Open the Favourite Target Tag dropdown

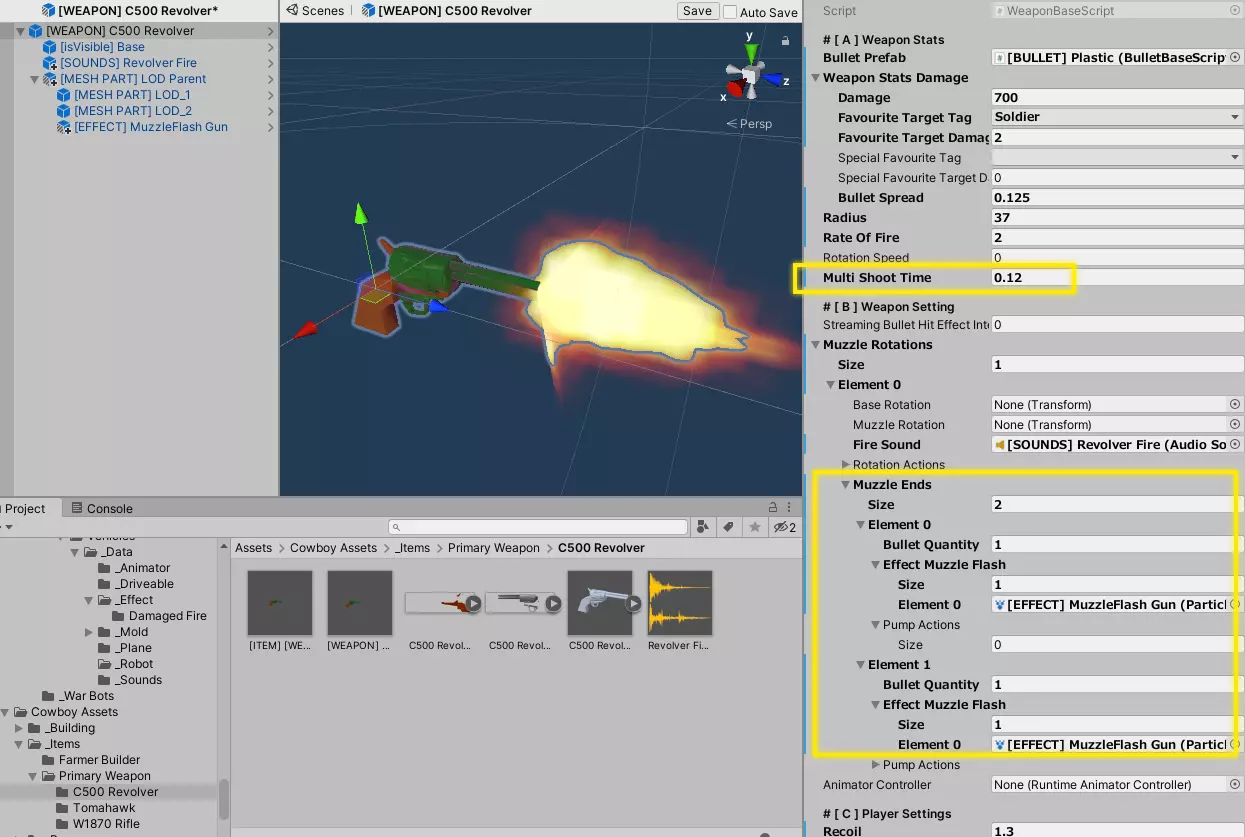[x=1116, y=117]
